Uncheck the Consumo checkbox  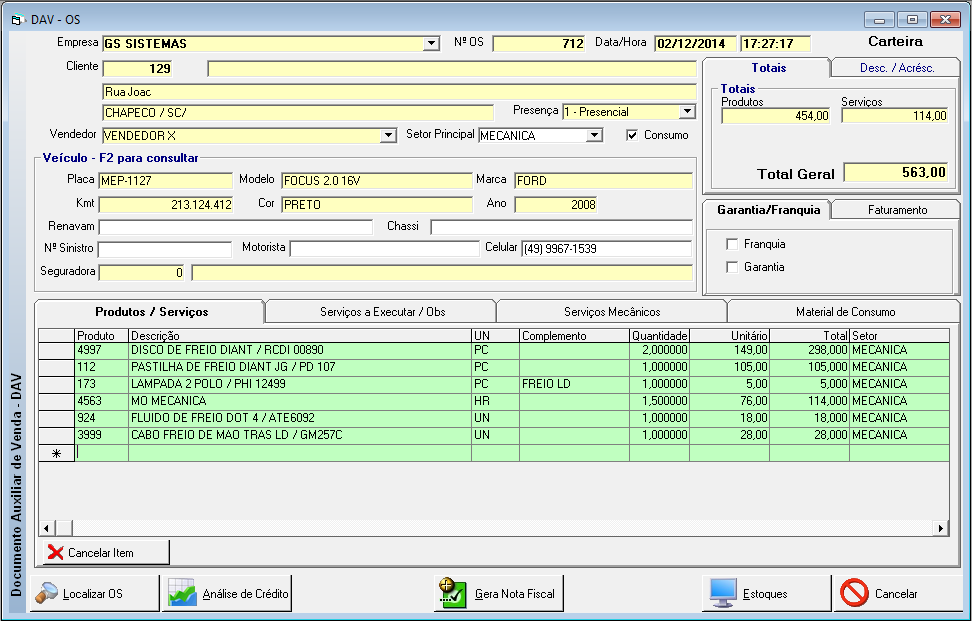tap(632, 135)
